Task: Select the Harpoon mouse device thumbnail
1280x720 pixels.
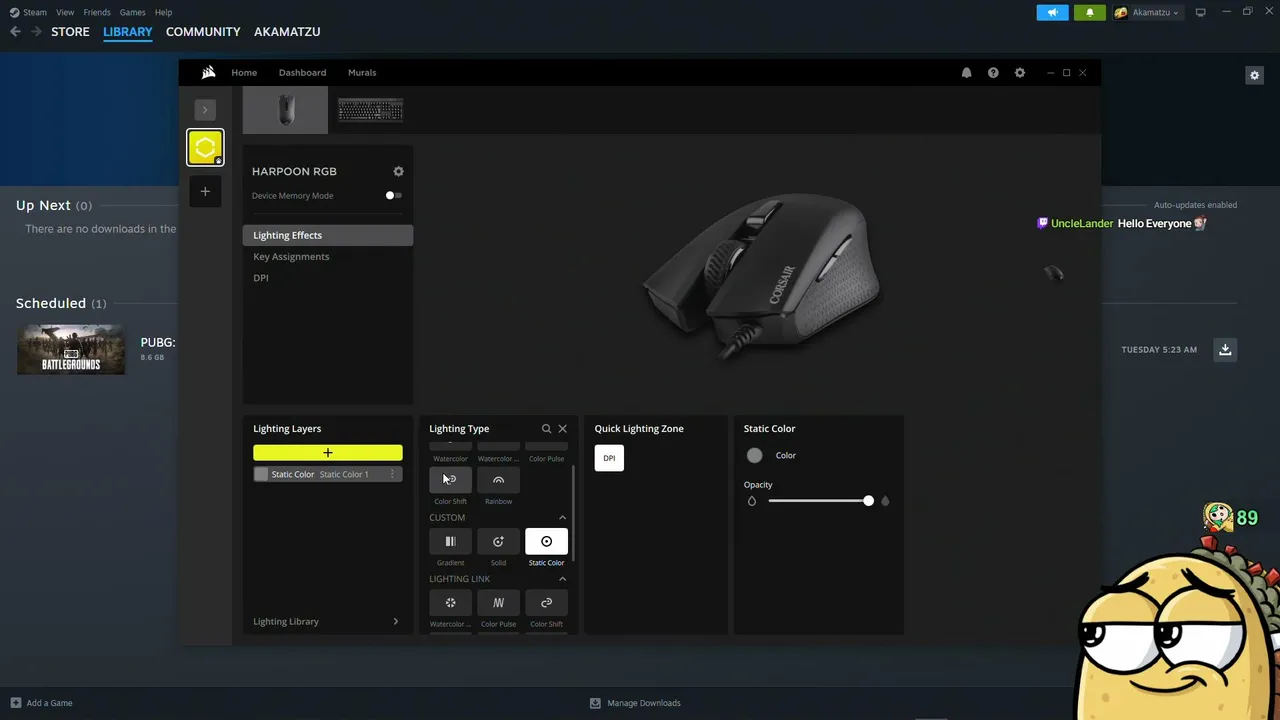Action: 285,110
